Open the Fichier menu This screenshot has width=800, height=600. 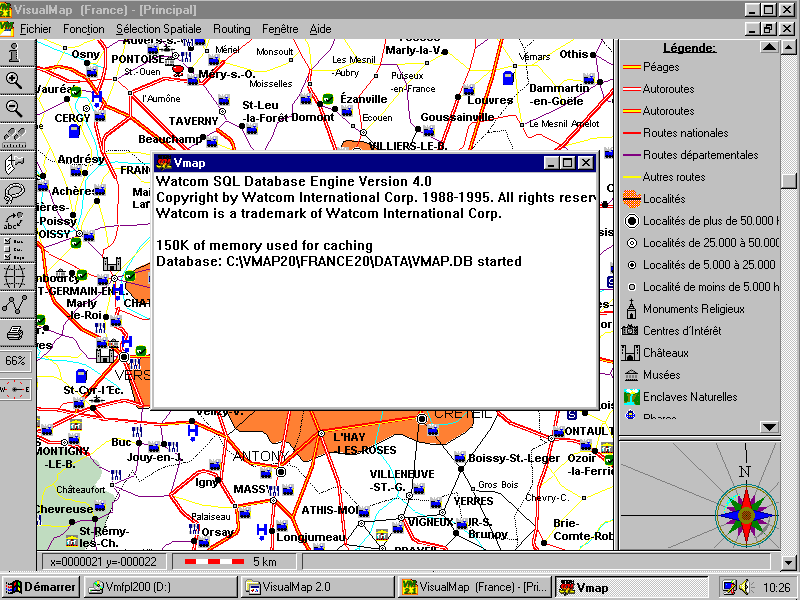35,29
